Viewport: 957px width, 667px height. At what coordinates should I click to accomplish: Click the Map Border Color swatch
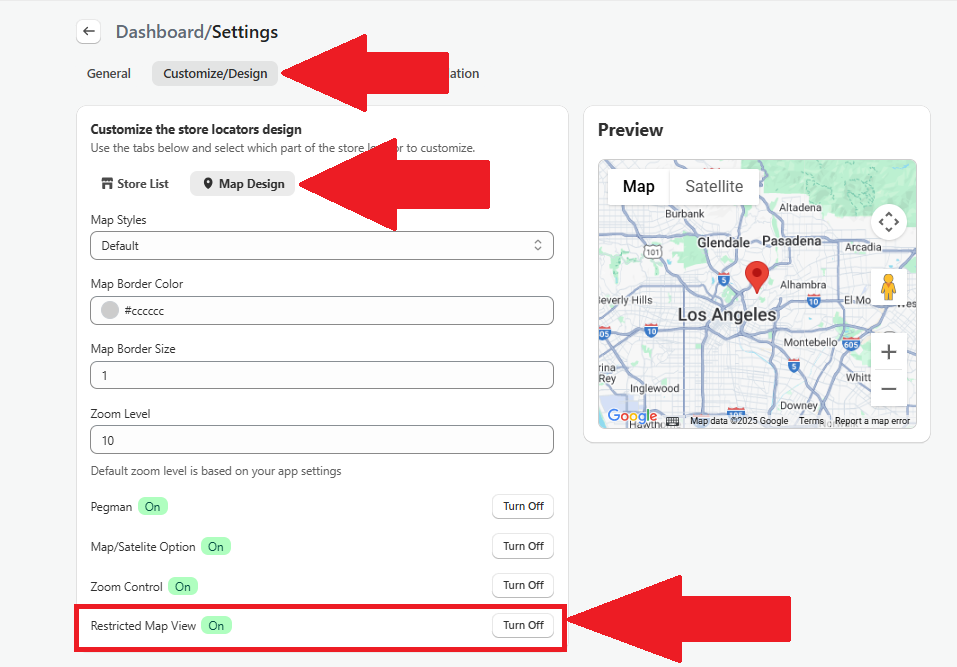coord(110,311)
